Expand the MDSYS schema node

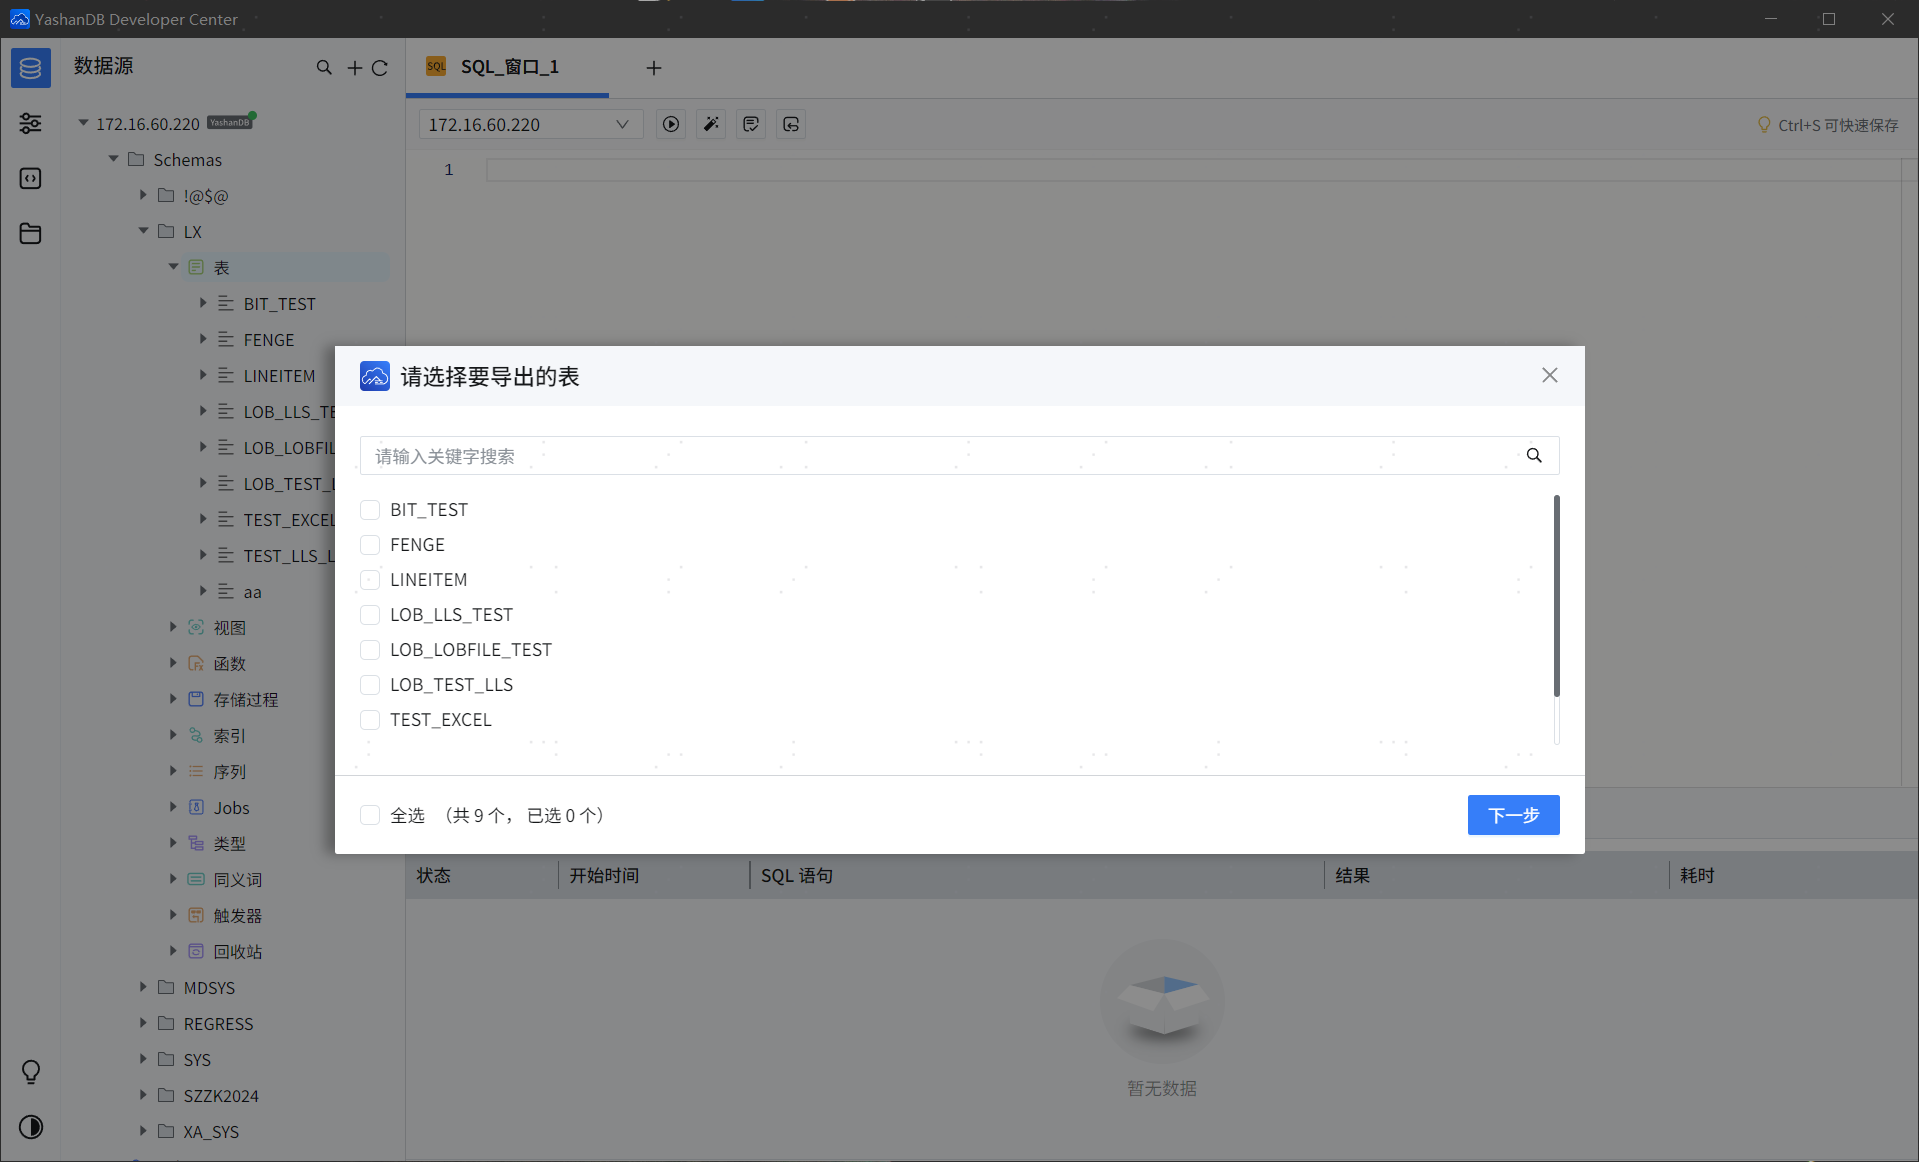143,987
